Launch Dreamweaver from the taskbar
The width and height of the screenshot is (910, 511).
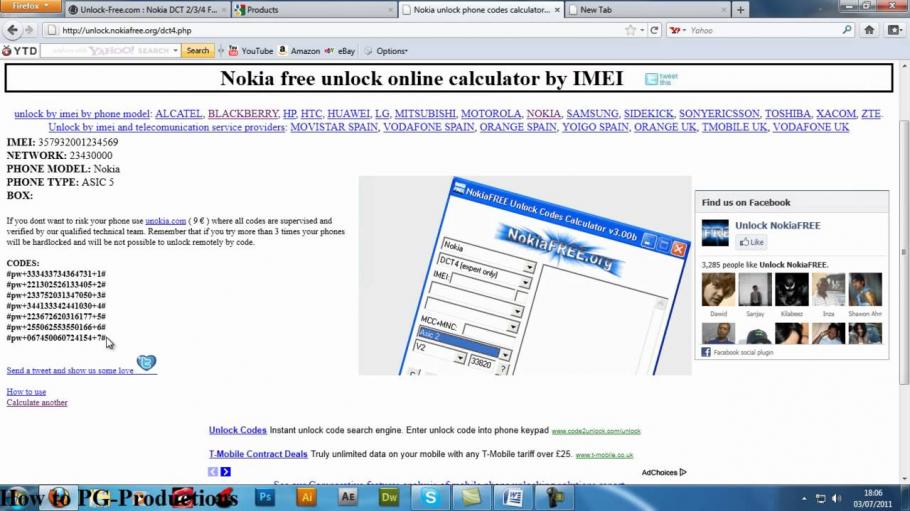(x=389, y=497)
